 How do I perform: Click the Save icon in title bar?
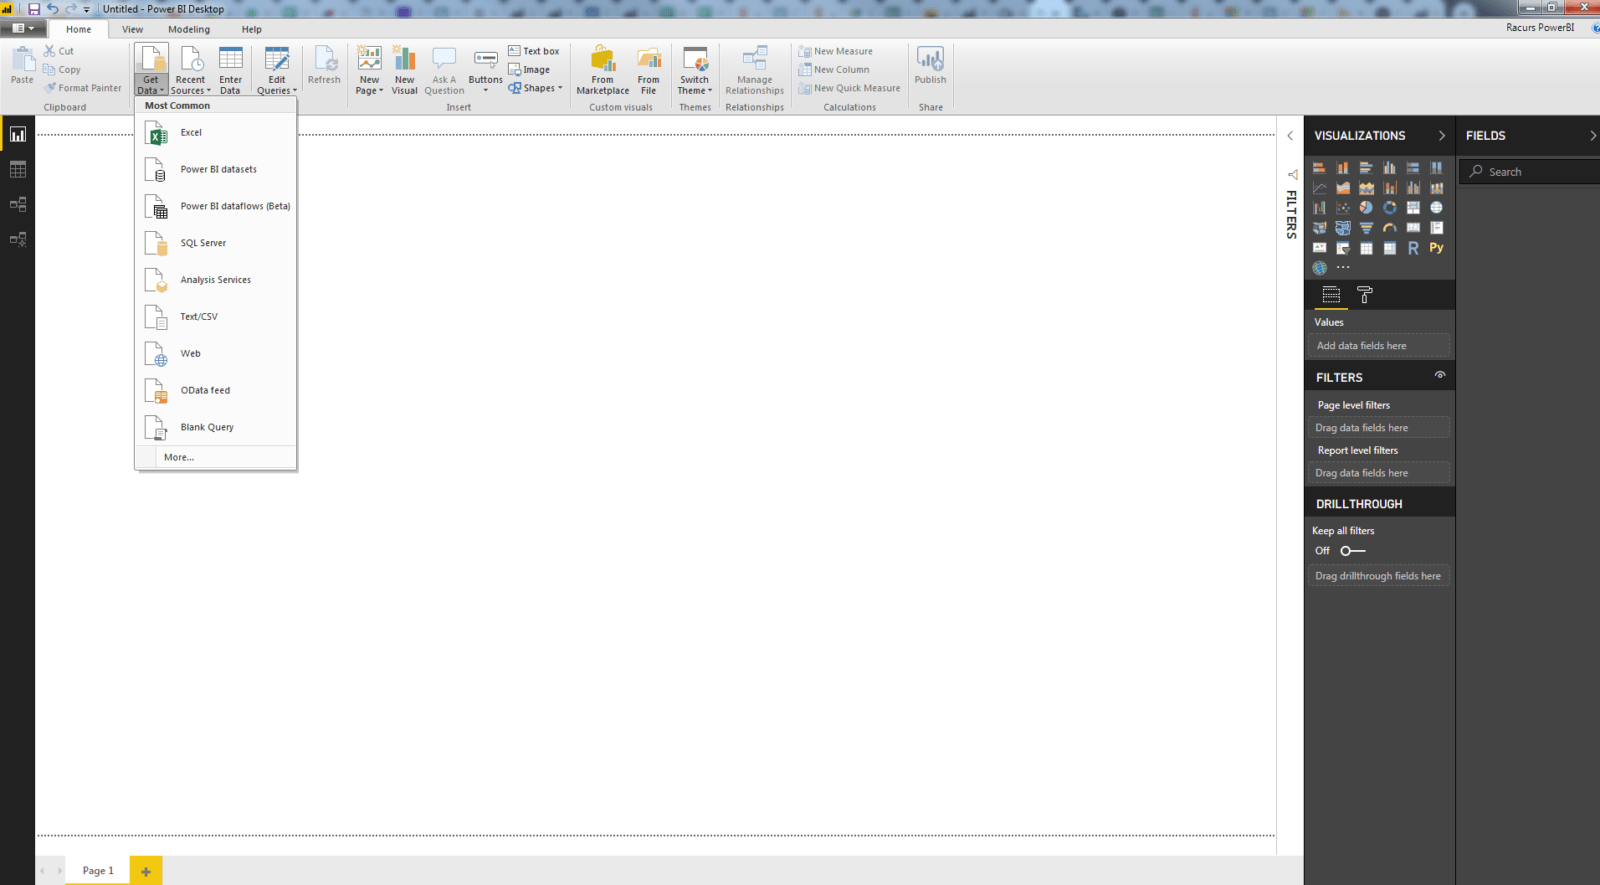pyautogui.click(x=33, y=9)
